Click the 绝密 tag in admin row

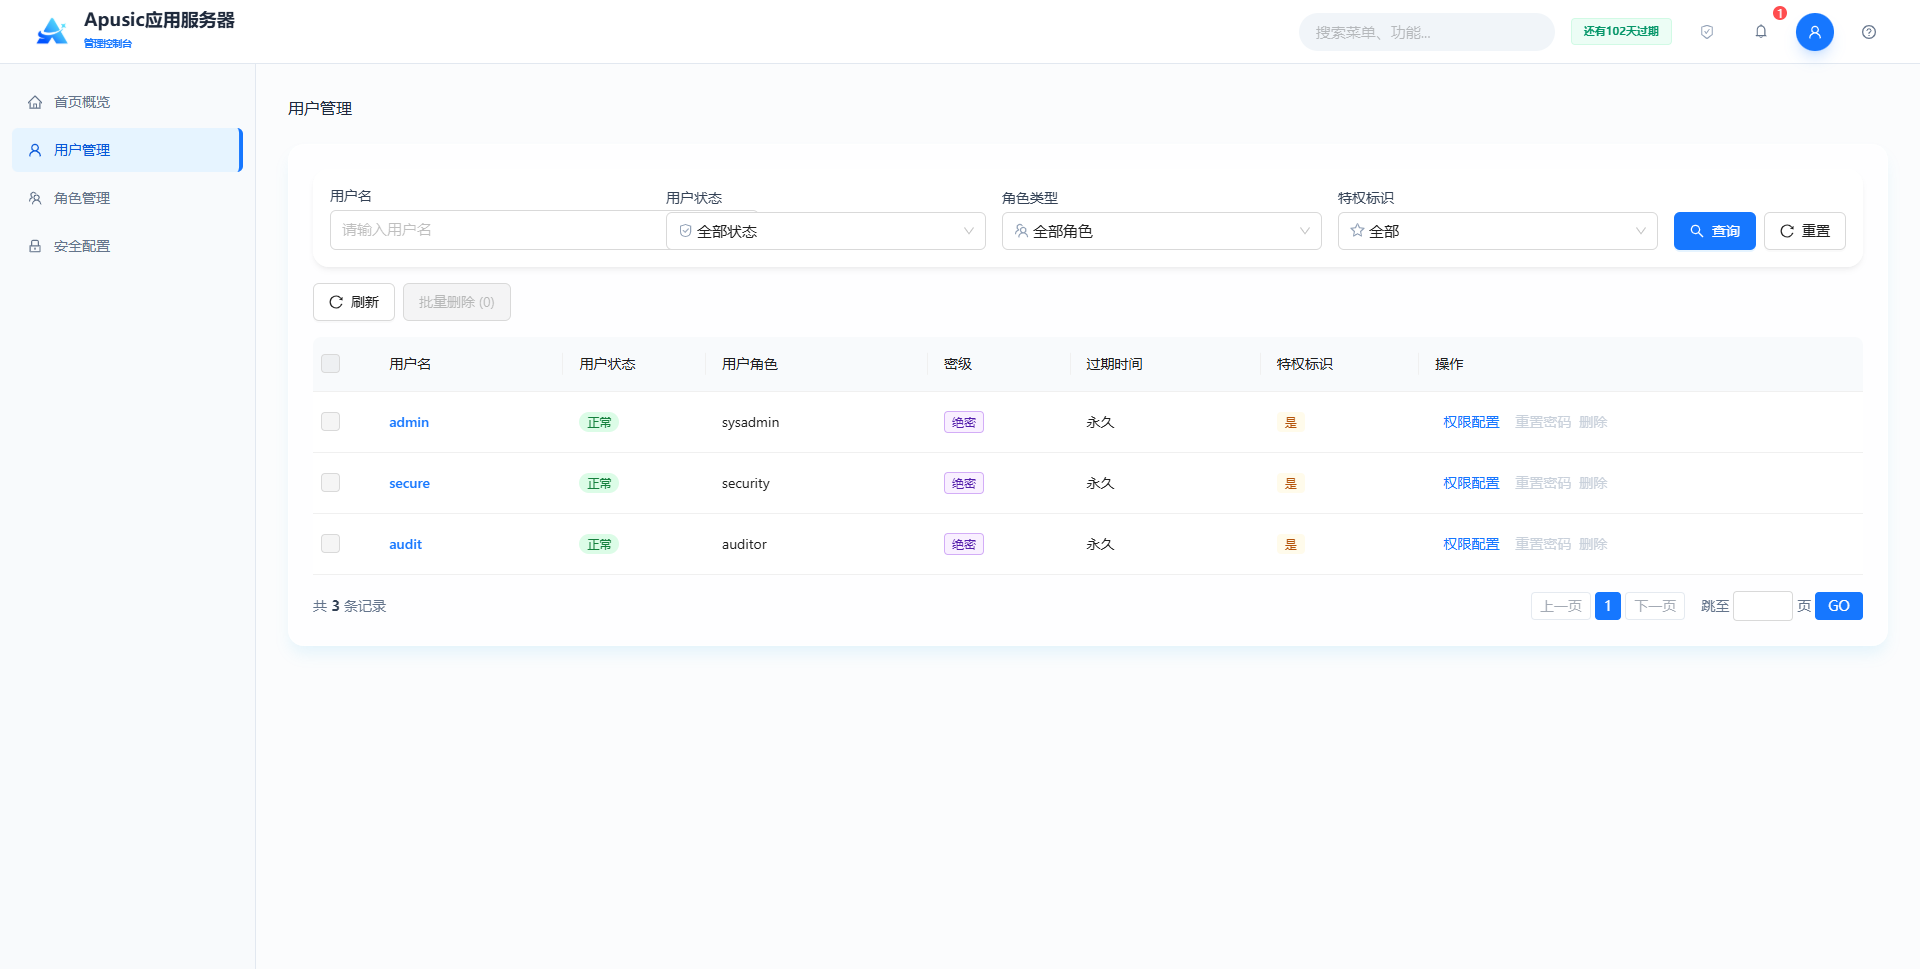[964, 422]
